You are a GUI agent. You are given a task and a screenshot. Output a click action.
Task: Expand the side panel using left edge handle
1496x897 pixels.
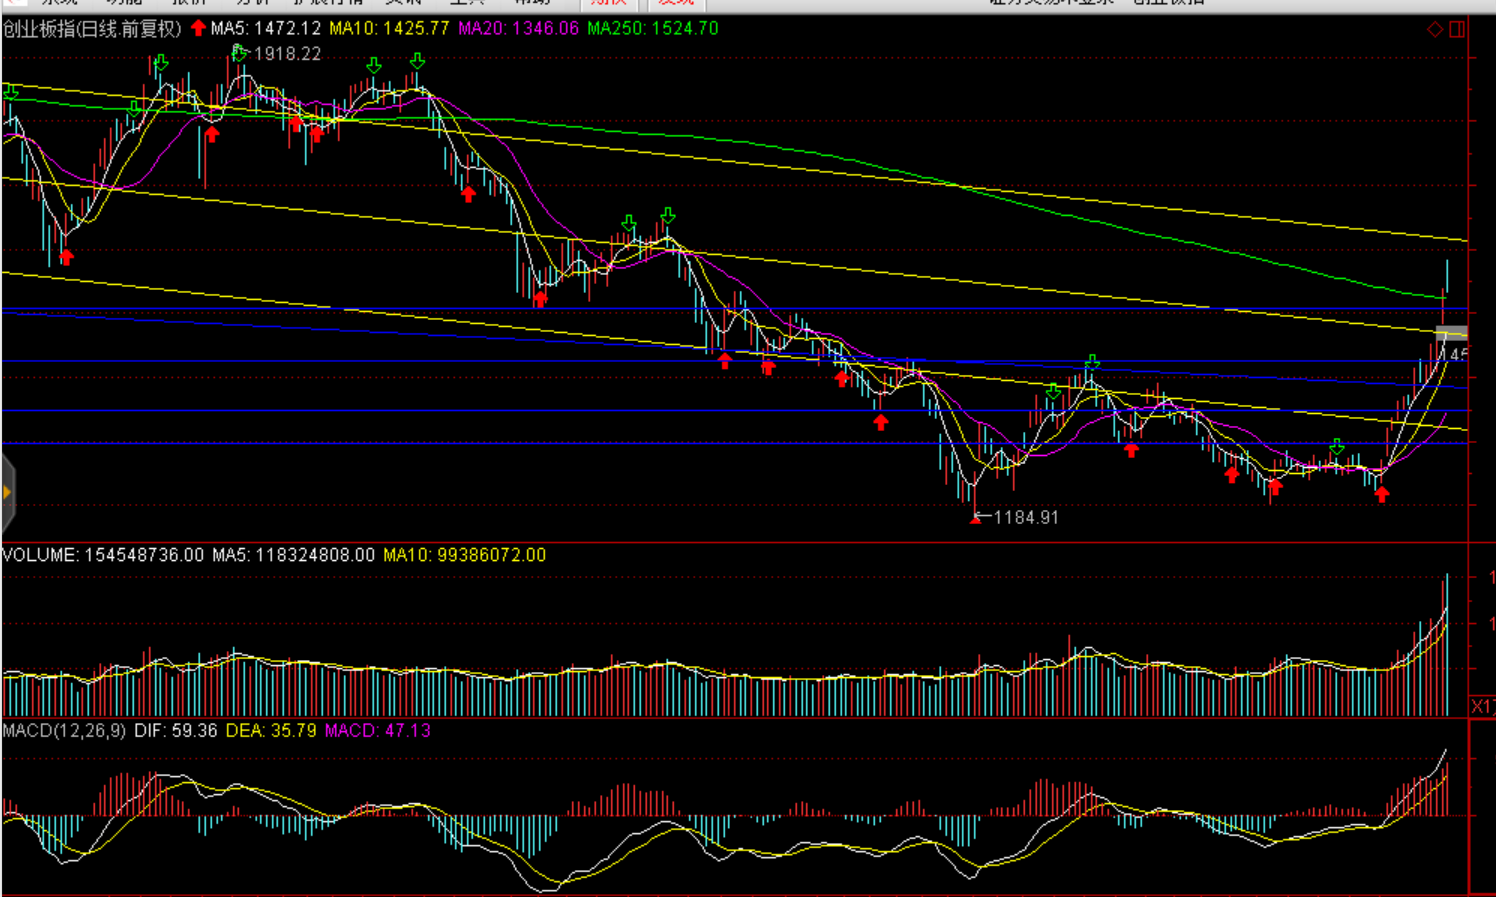click(x=7, y=492)
